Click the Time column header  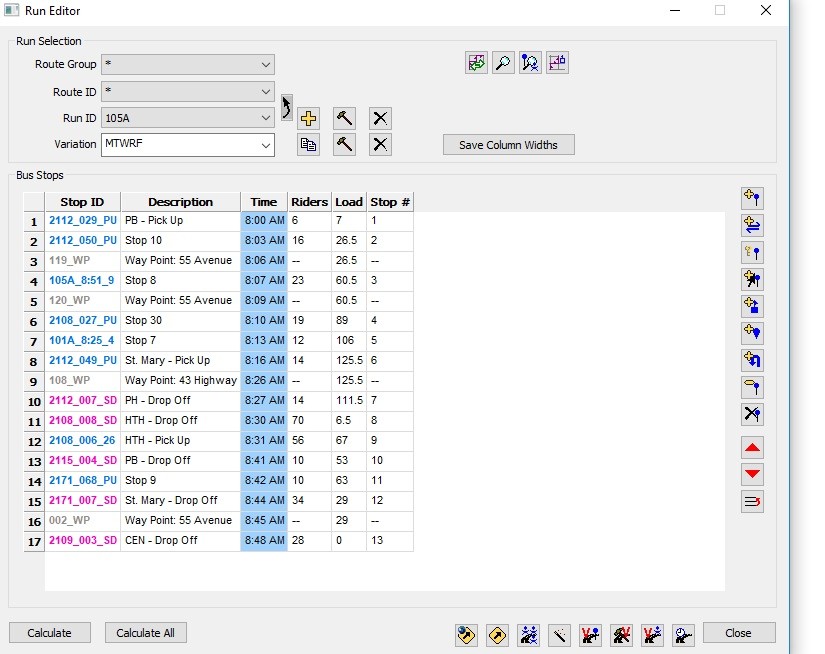264,202
